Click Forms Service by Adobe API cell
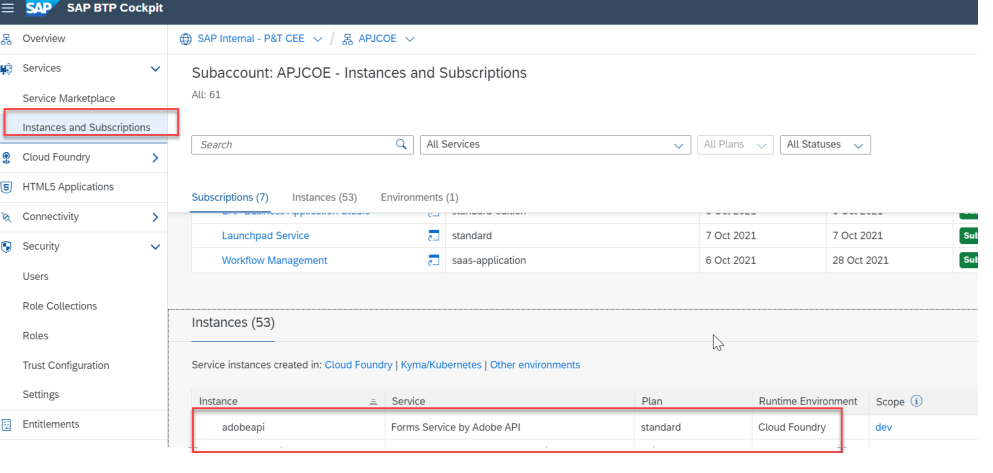This screenshot has width=993, height=473. coord(456,427)
